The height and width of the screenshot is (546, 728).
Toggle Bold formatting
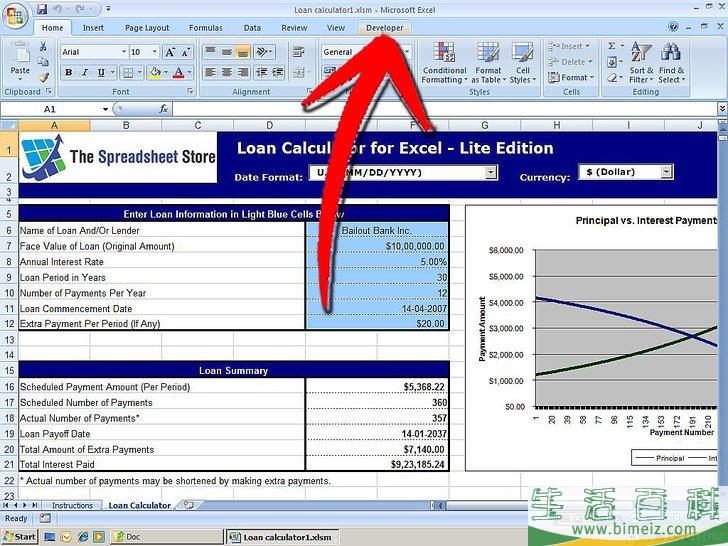pyautogui.click(x=69, y=72)
